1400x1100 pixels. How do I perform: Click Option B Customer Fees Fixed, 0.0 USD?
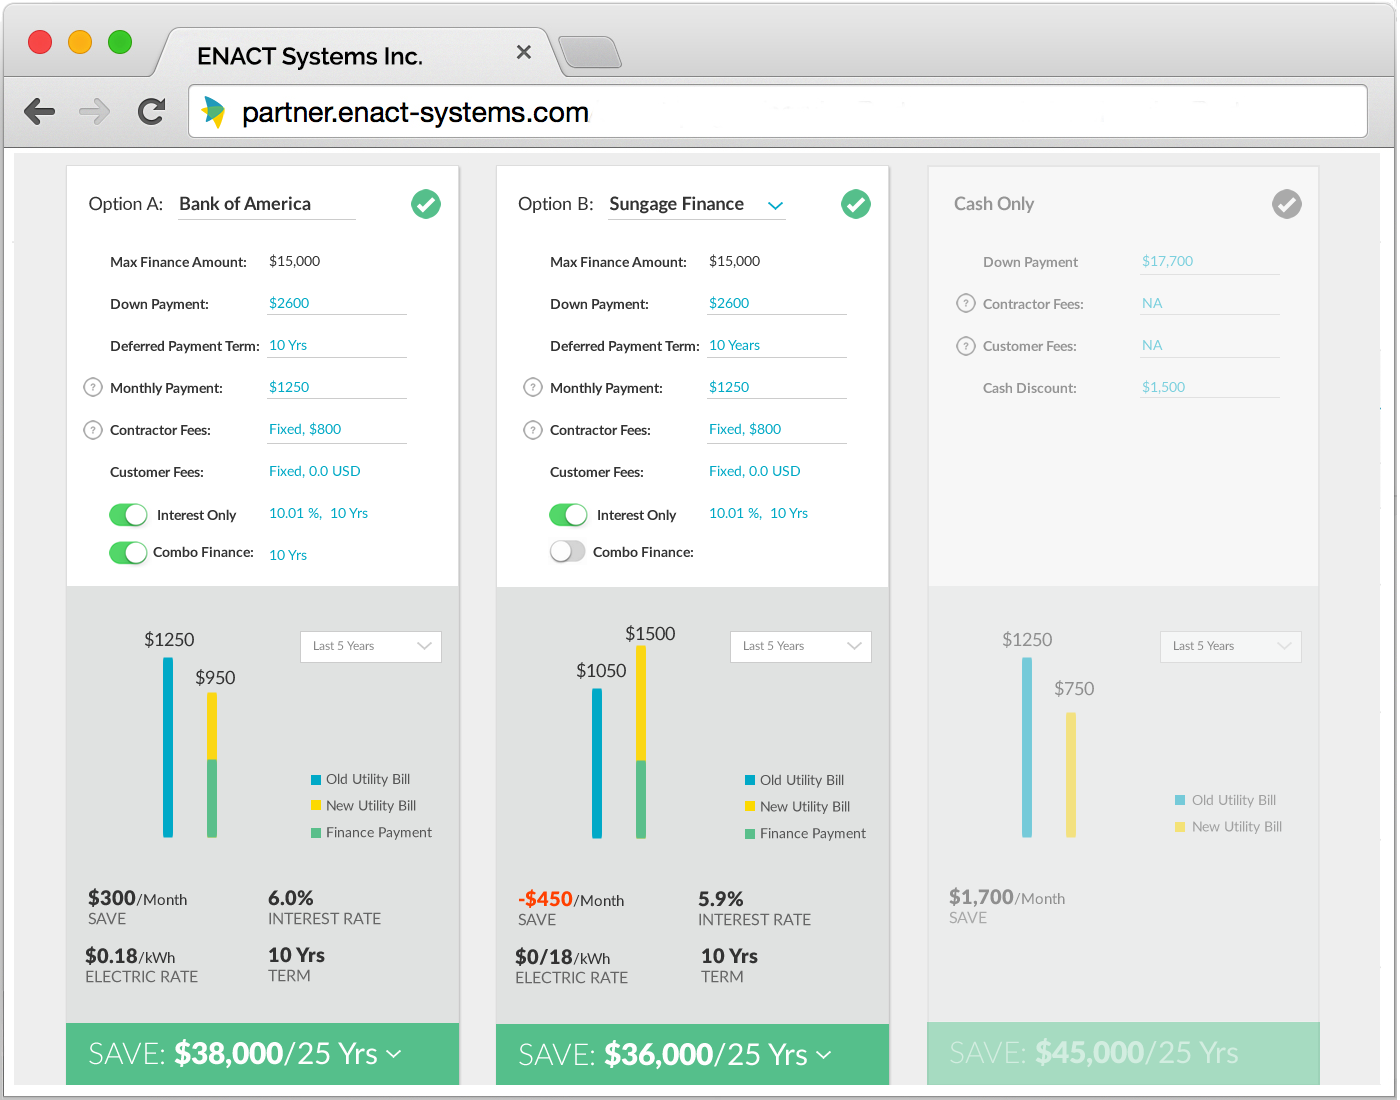[755, 471]
